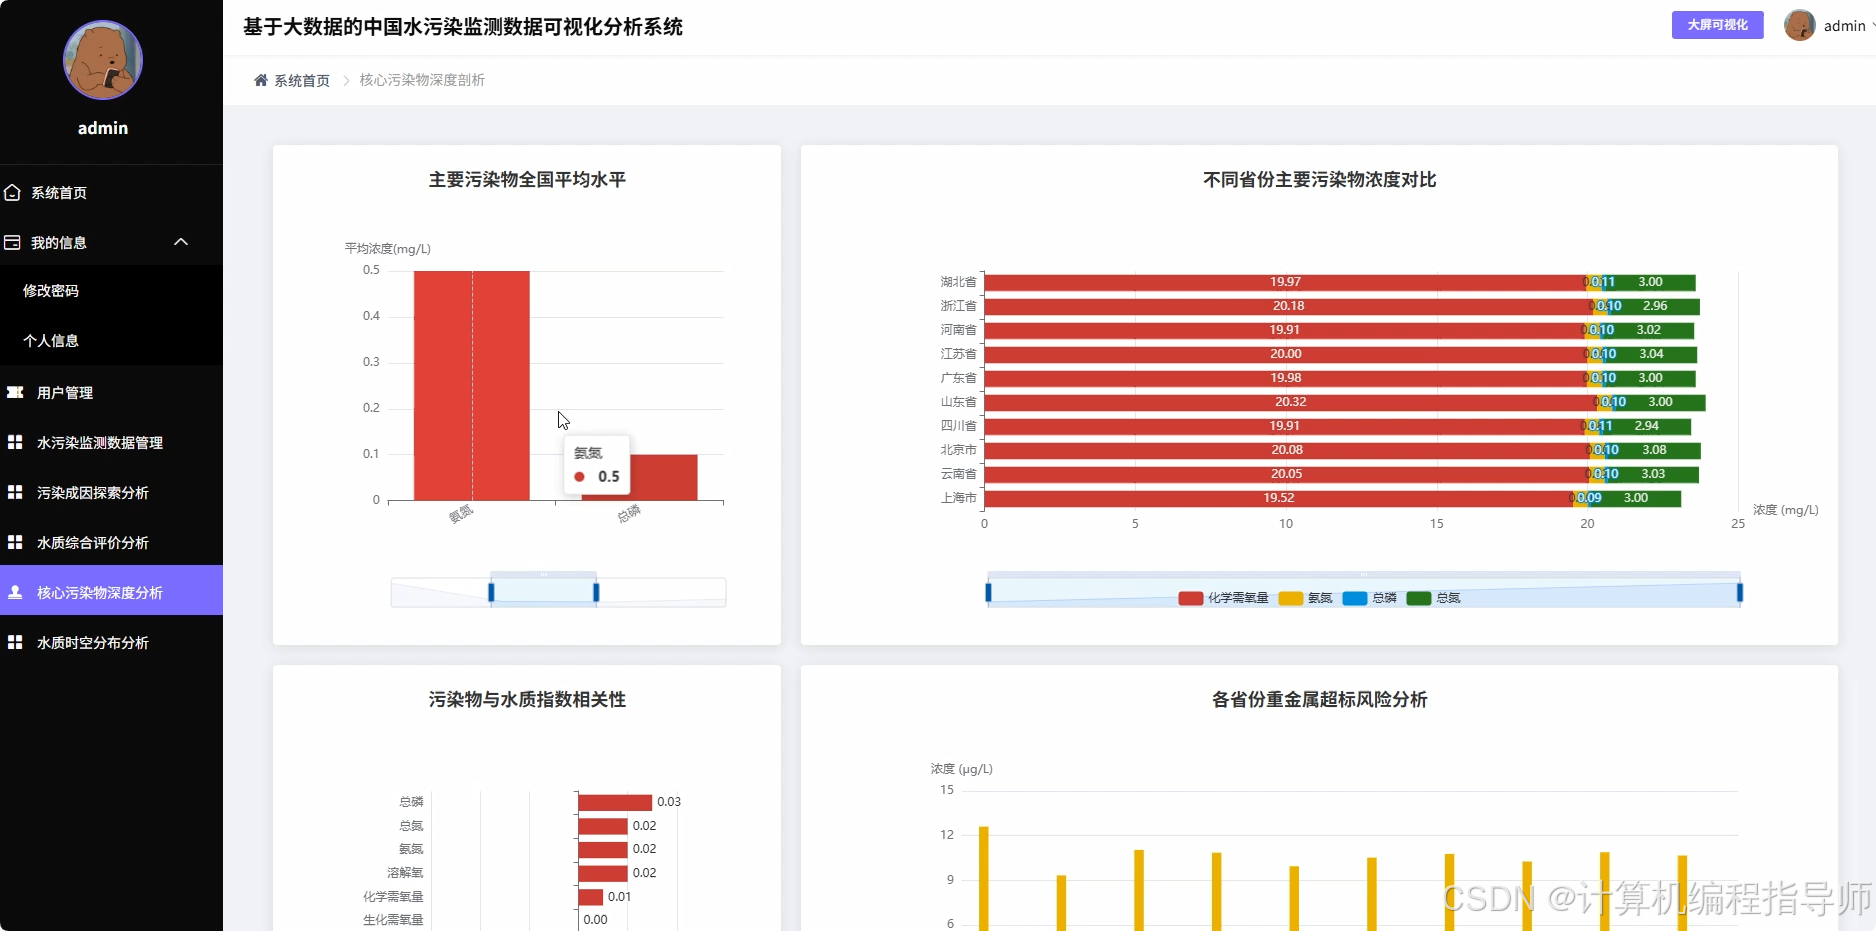
Task: Click the 大屏可视化 button
Action: pyautogui.click(x=1717, y=25)
